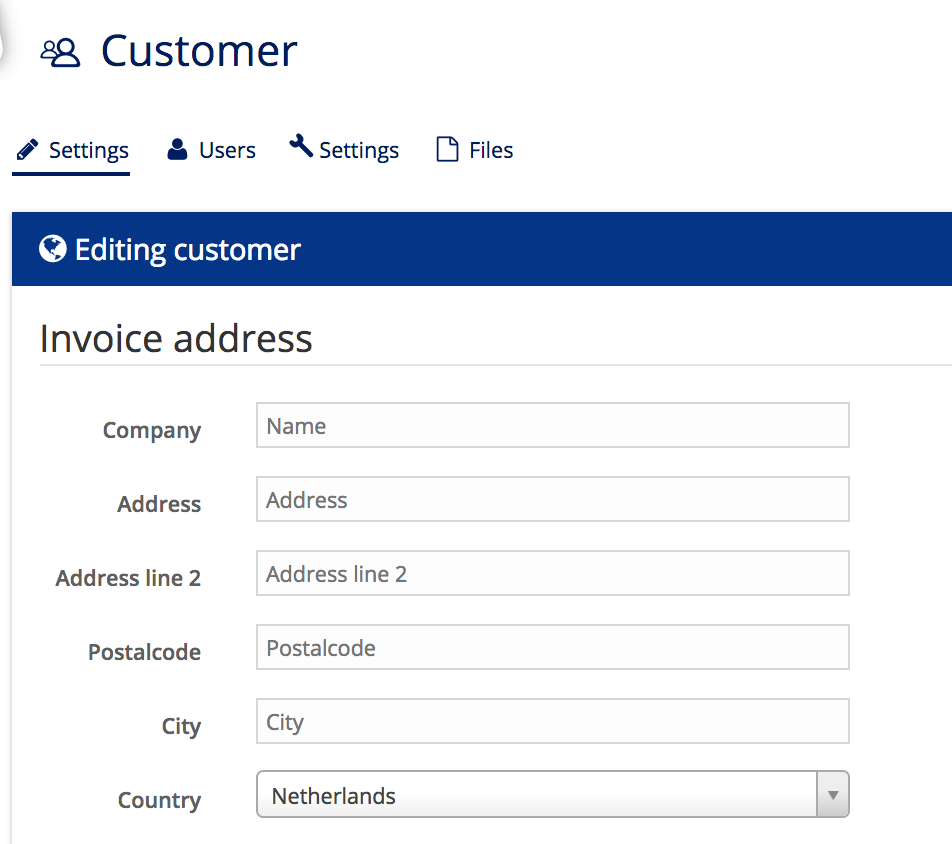This screenshot has height=844, width=952.
Task: Click the Country field label
Action: click(159, 800)
